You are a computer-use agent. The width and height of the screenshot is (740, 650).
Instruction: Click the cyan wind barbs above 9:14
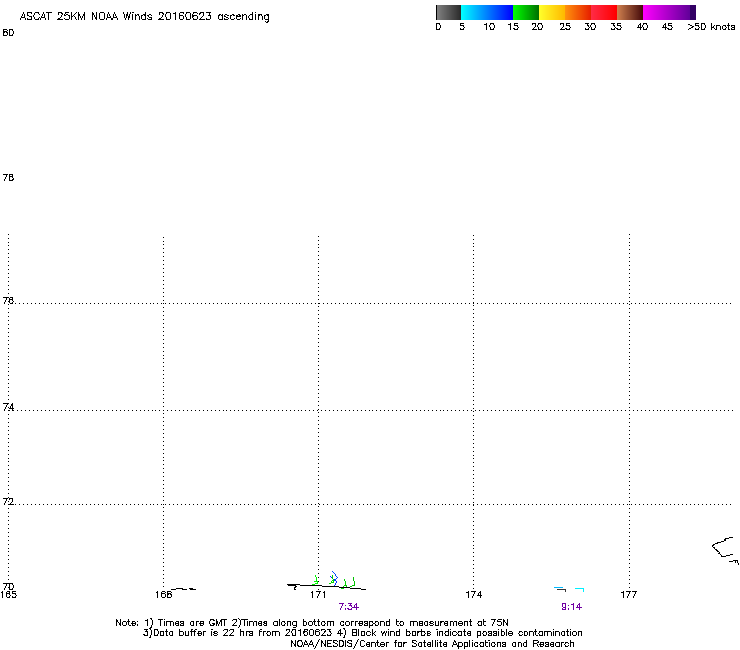pos(569,589)
